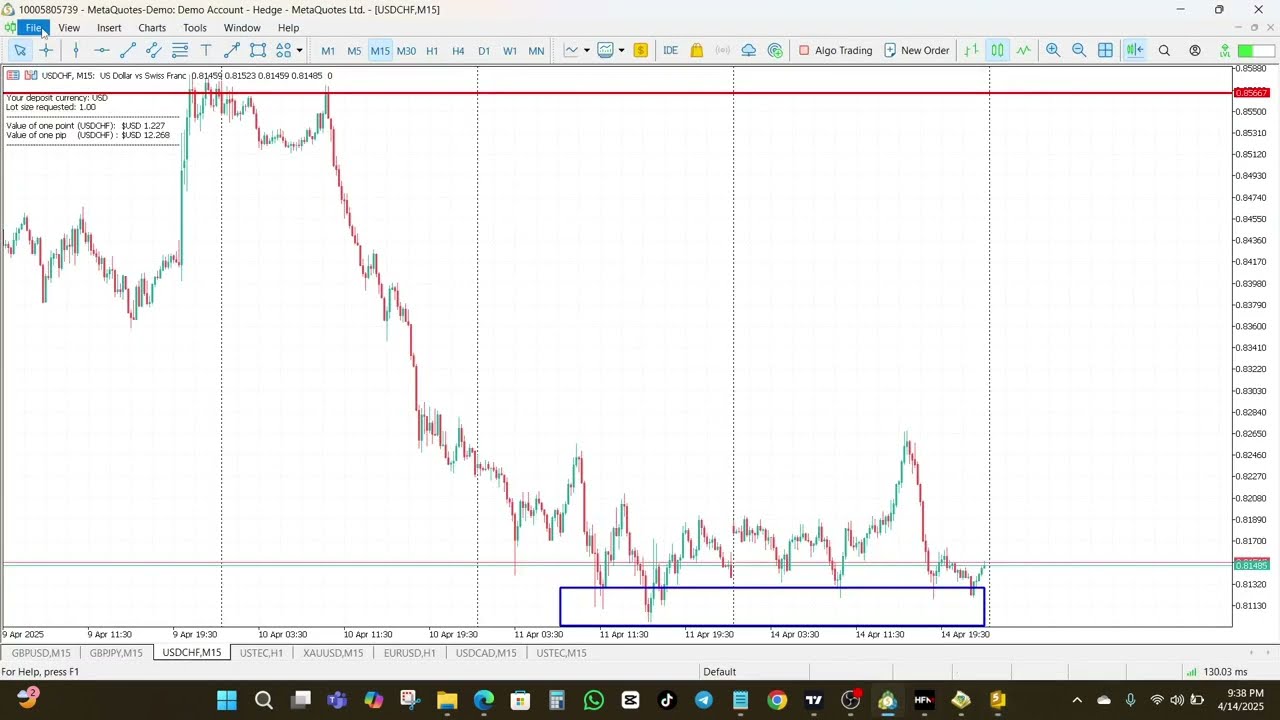Select the text label tool
Image resolution: width=1280 pixels, height=720 pixels.
tap(206, 50)
